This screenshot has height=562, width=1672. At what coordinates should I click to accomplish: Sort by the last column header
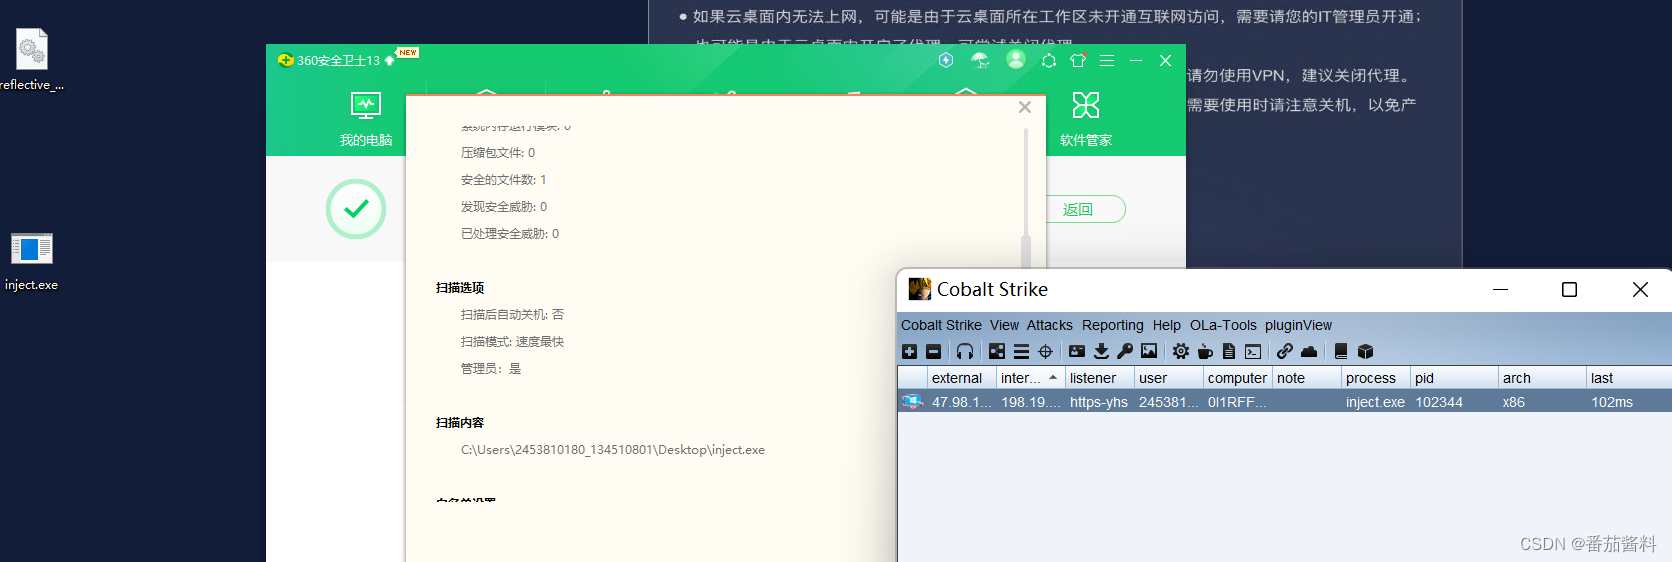[1629, 378]
